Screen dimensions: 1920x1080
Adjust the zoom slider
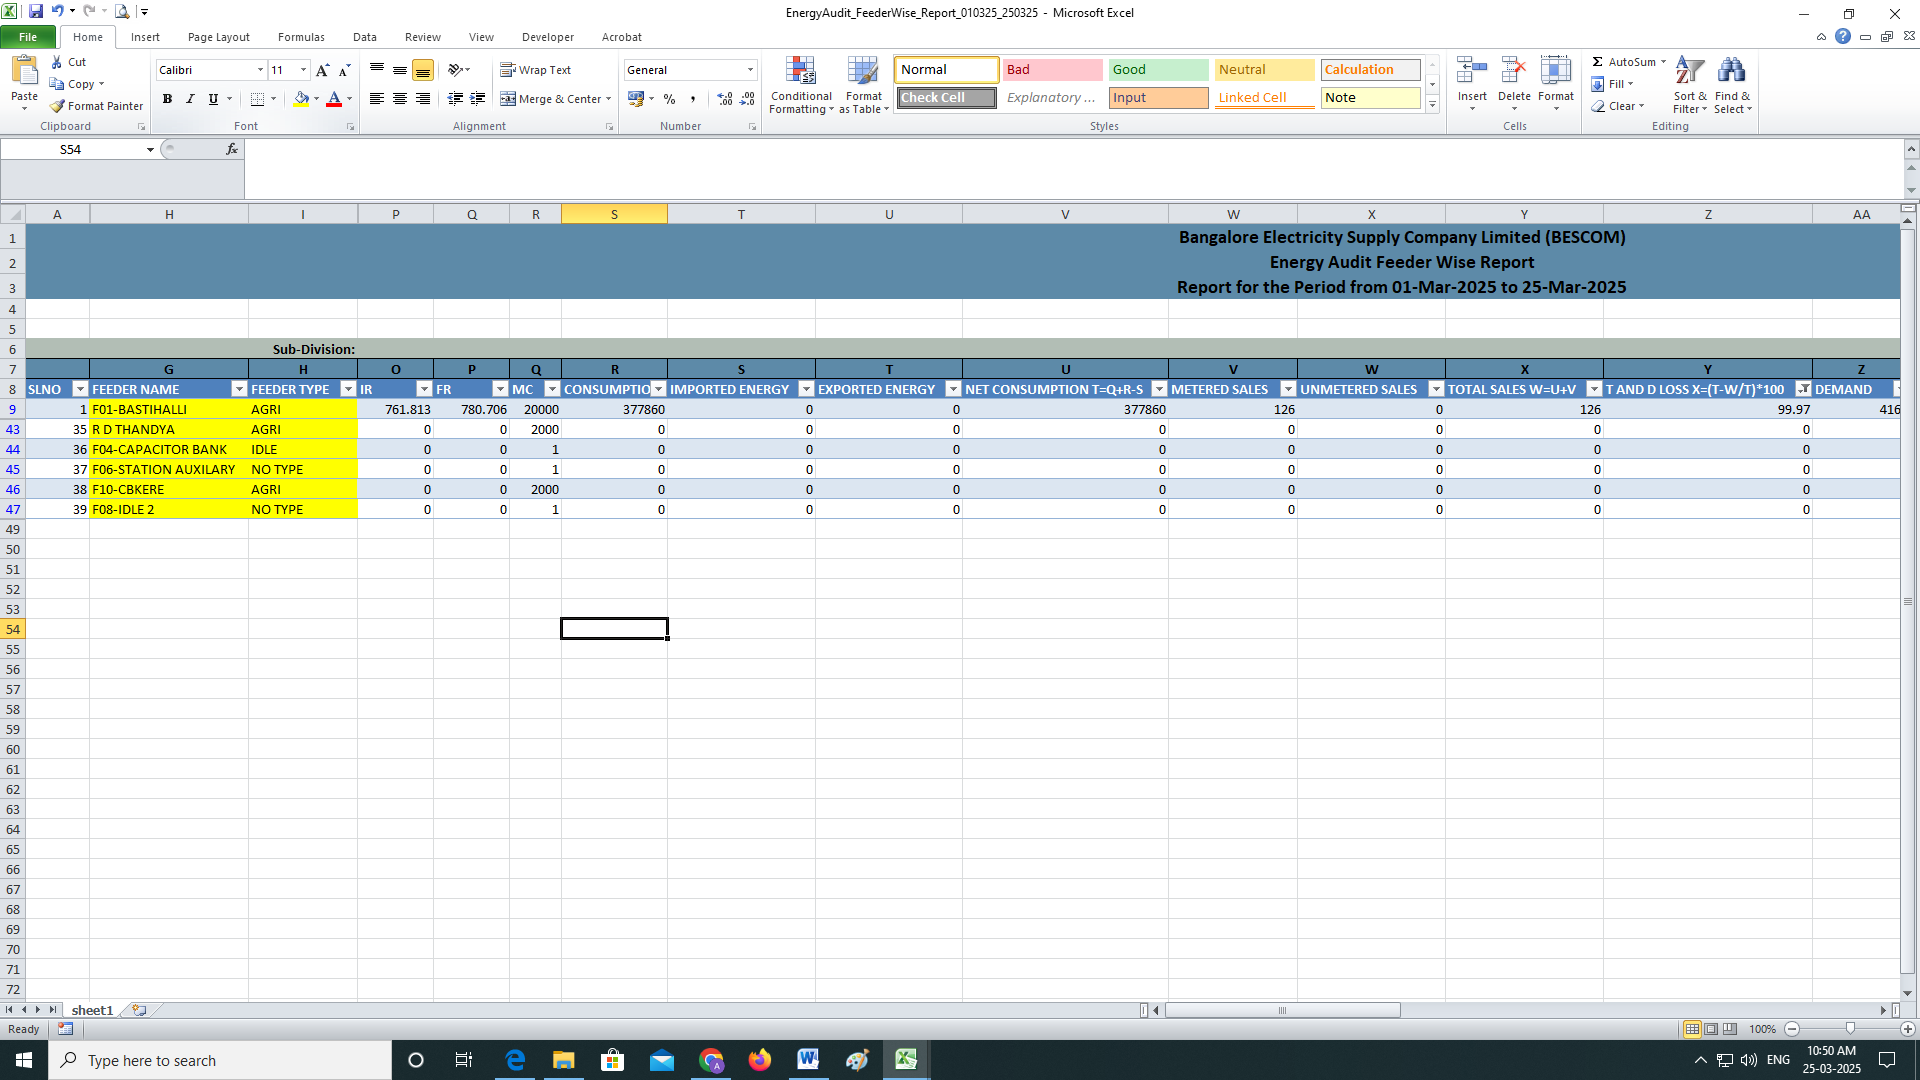click(x=1850, y=1029)
